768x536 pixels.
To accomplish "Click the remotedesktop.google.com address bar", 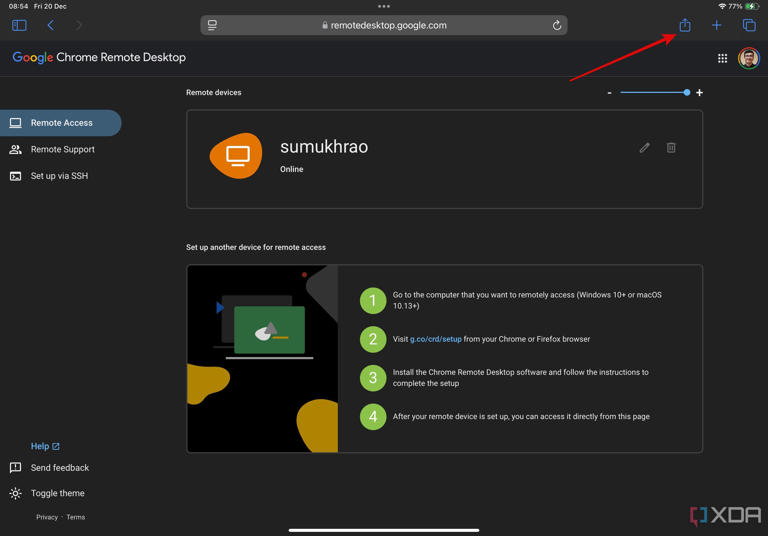I will click(384, 25).
